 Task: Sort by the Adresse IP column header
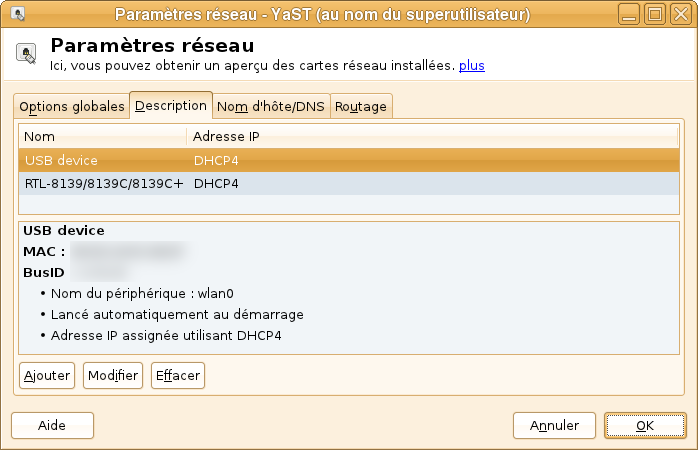[x=433, y=136]
